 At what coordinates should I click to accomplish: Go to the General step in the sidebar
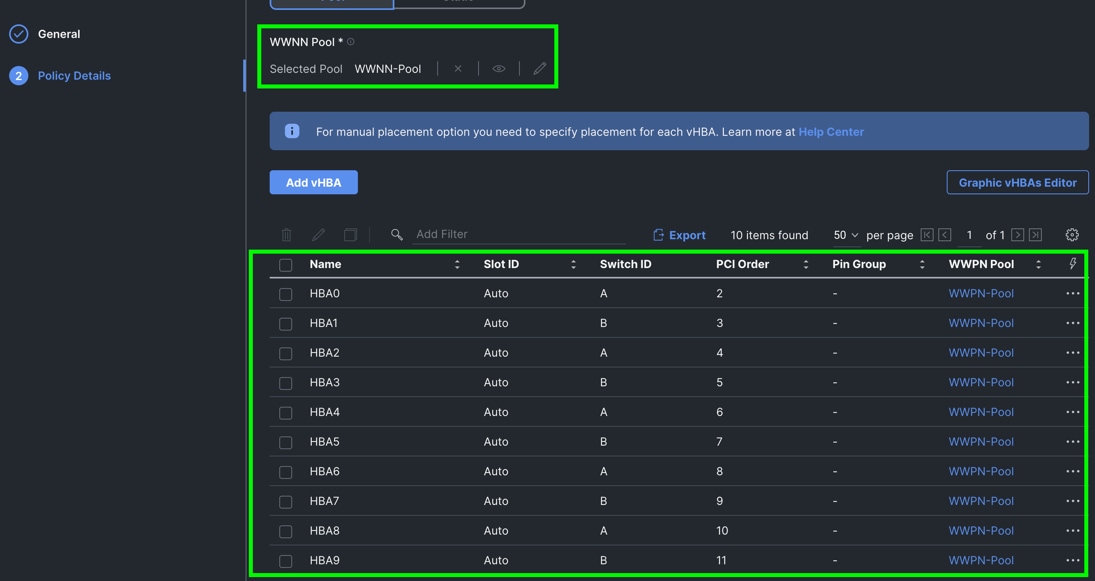point(59,34)
